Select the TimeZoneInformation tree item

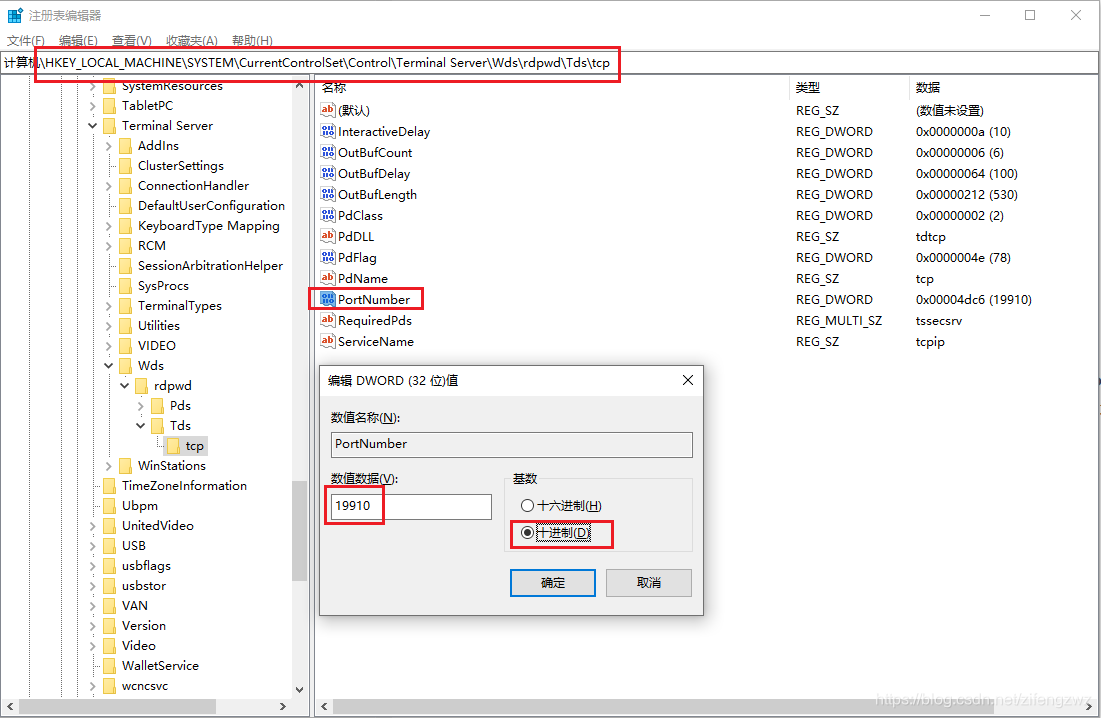point(184,486)
